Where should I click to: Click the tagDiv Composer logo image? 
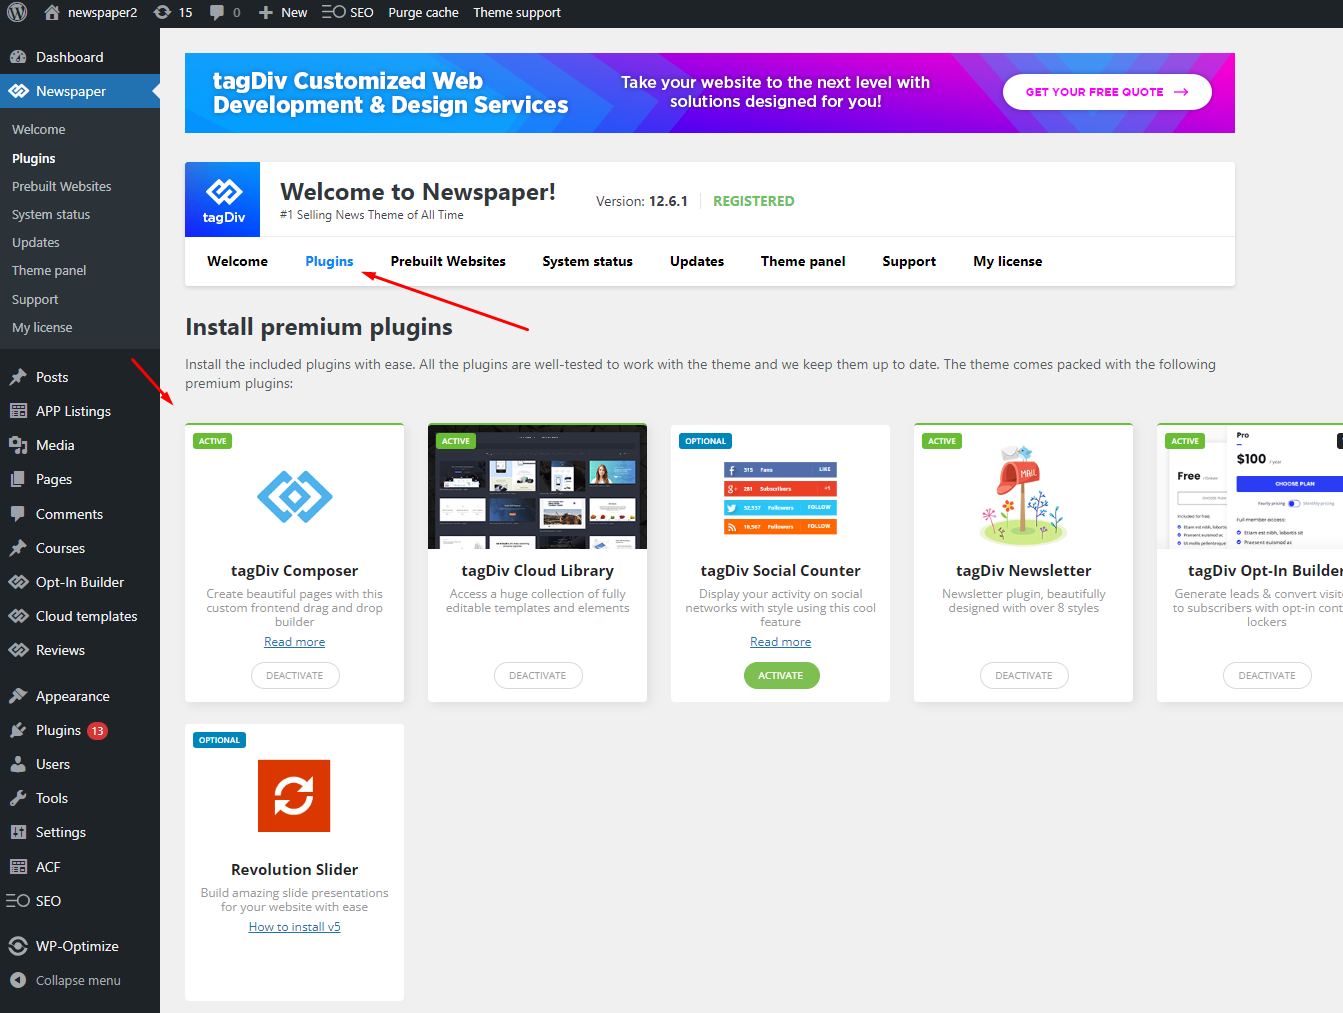(x=295, y=497)
